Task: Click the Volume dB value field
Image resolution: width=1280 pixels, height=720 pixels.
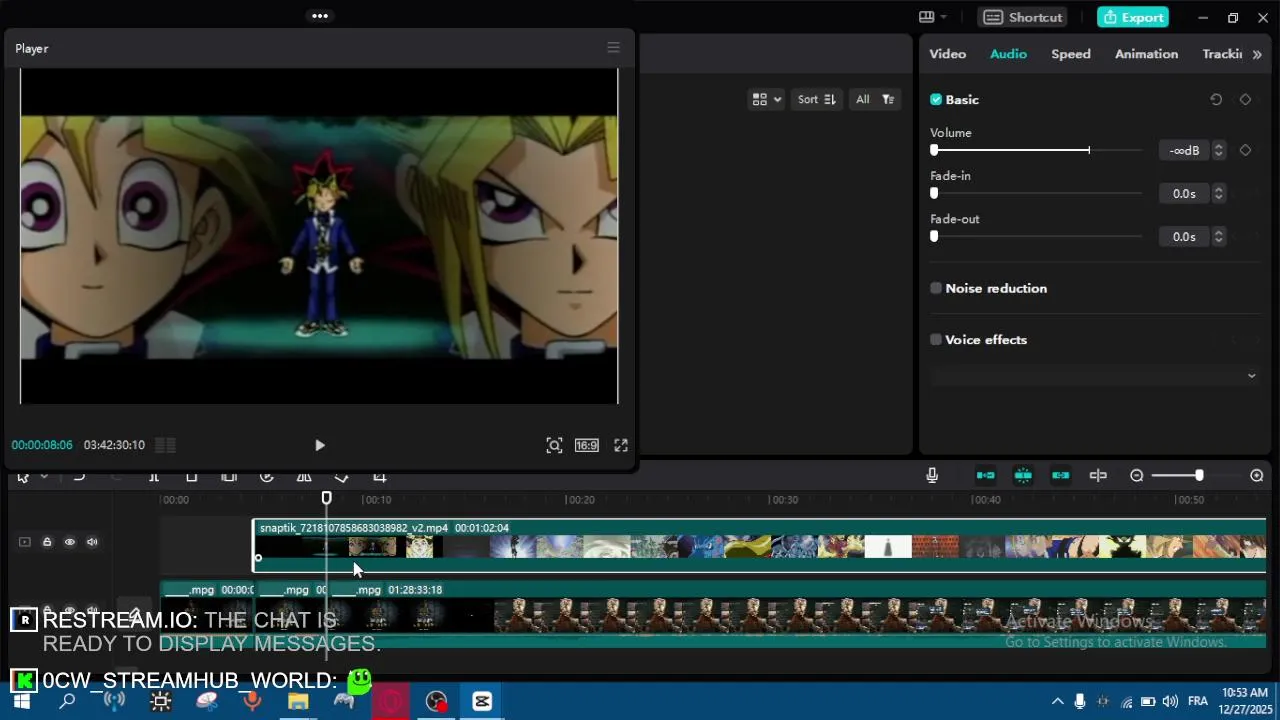Action: point(1184,150)
